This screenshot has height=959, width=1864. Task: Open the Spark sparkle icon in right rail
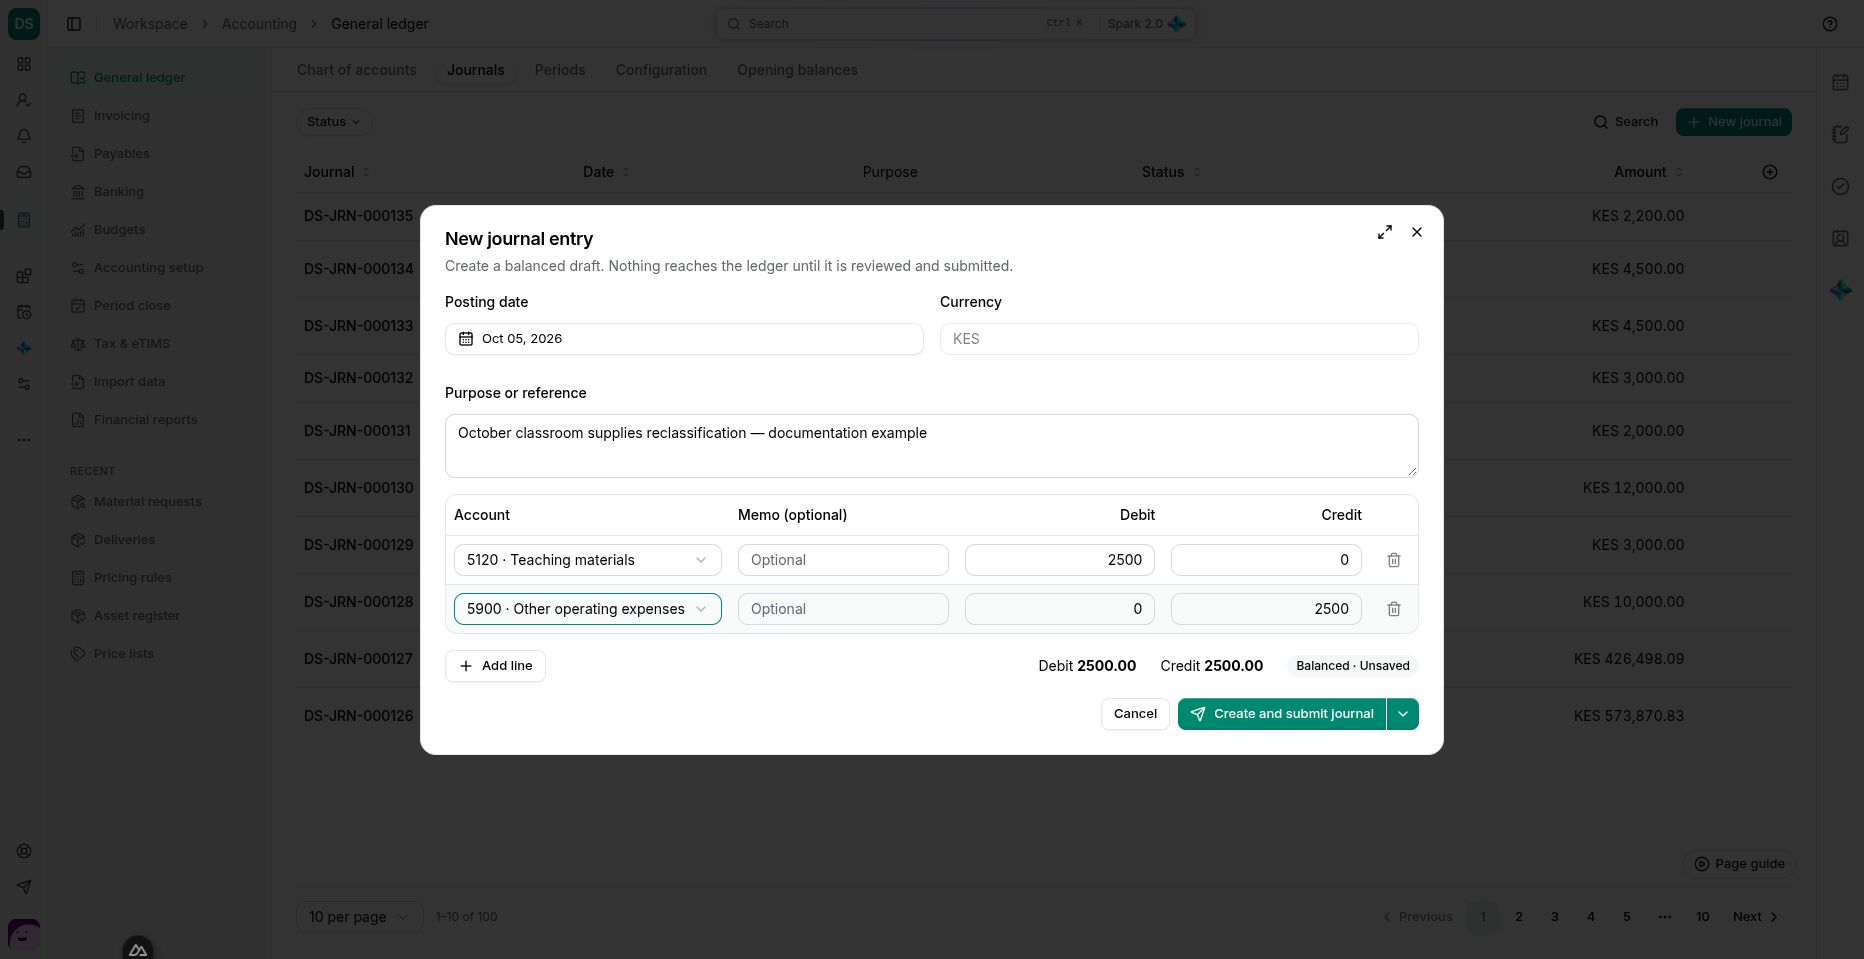1840,290
